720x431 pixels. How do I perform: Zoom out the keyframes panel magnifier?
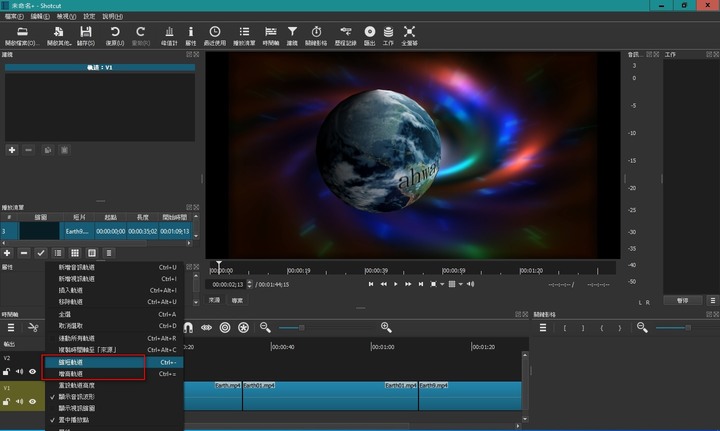tap(642, 327)
